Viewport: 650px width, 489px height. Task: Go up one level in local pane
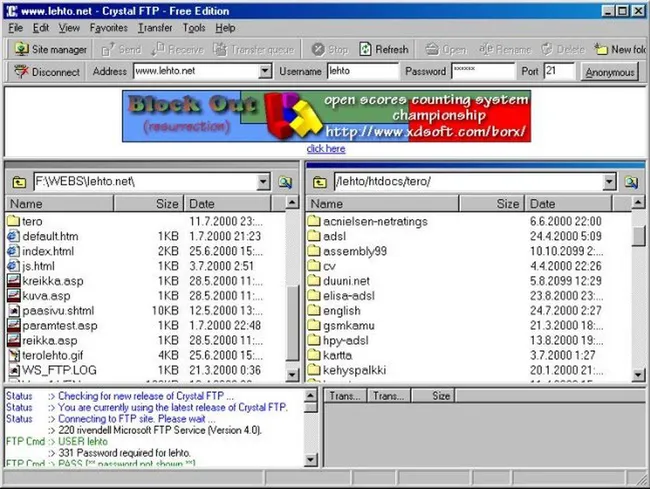pyautogui.click(x=19, y=182)
